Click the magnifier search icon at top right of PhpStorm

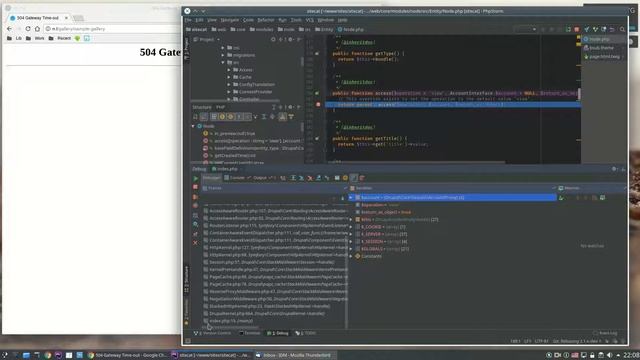click(x=622, y=29)
